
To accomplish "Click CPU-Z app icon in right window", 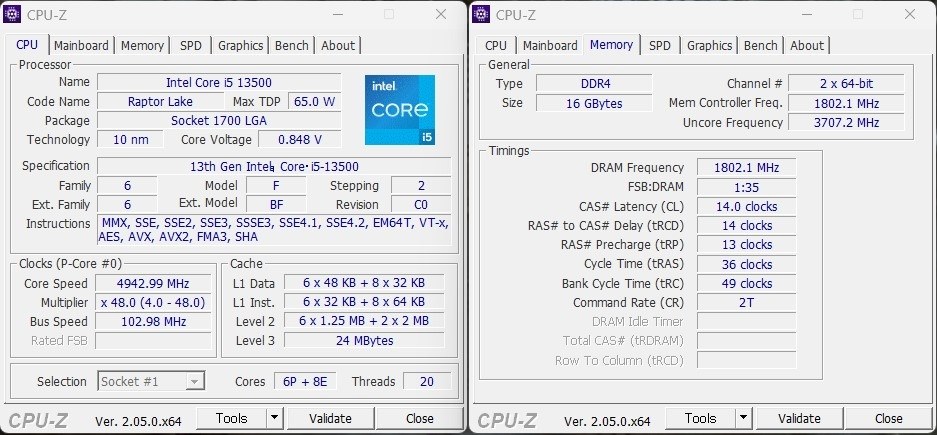I will pyautogui.click(x=481, y=14).
